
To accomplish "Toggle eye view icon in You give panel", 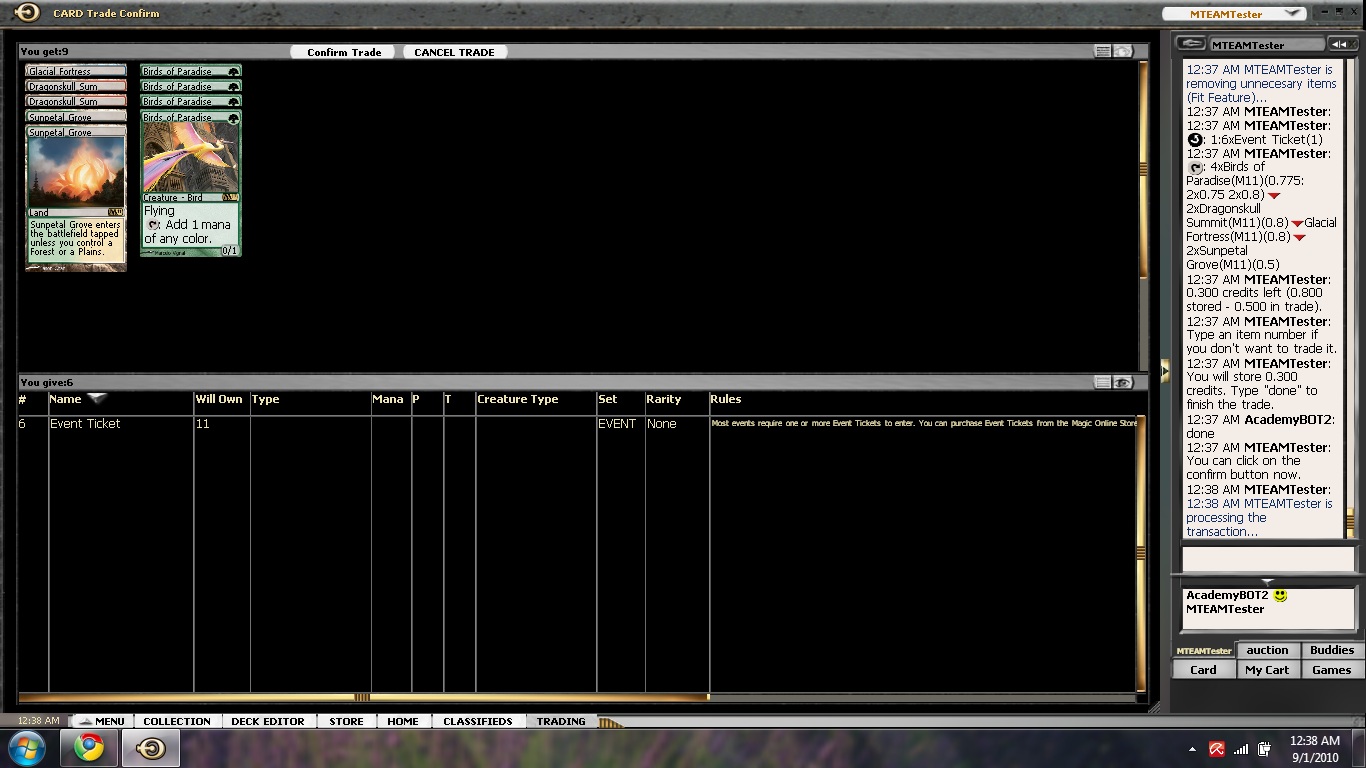I will point(1123,382).
